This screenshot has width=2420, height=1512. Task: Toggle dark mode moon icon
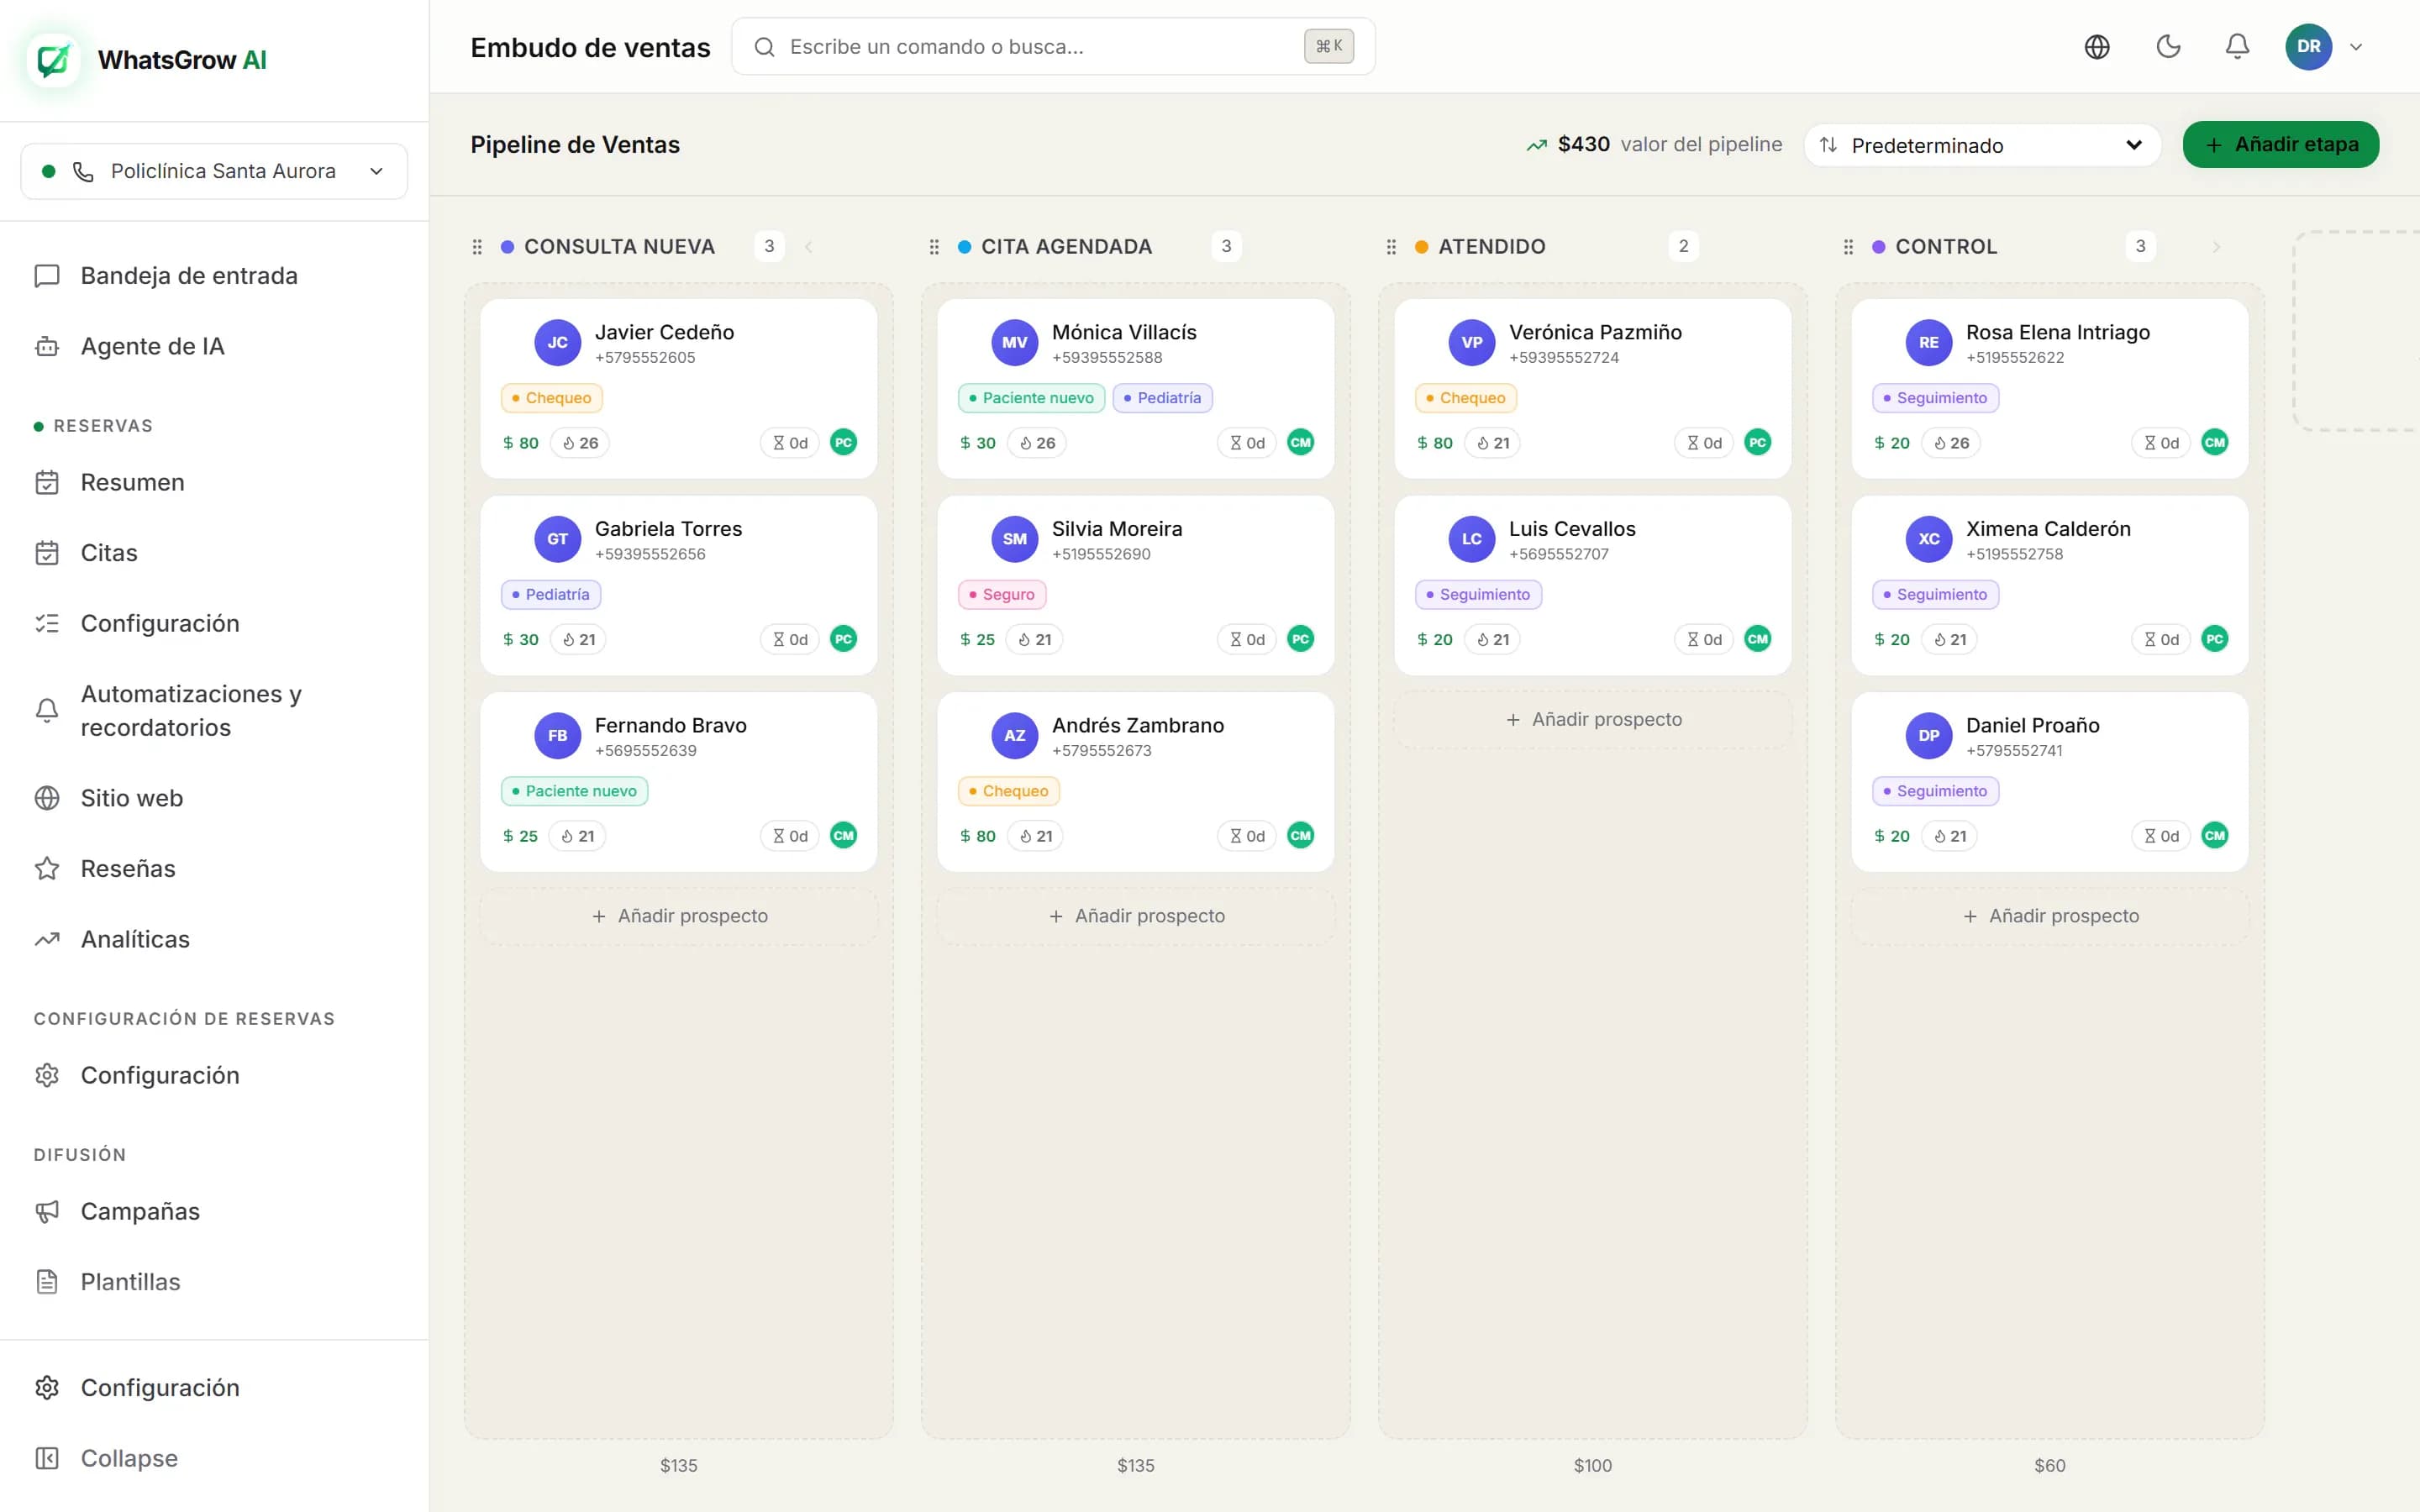point(2167,46)
